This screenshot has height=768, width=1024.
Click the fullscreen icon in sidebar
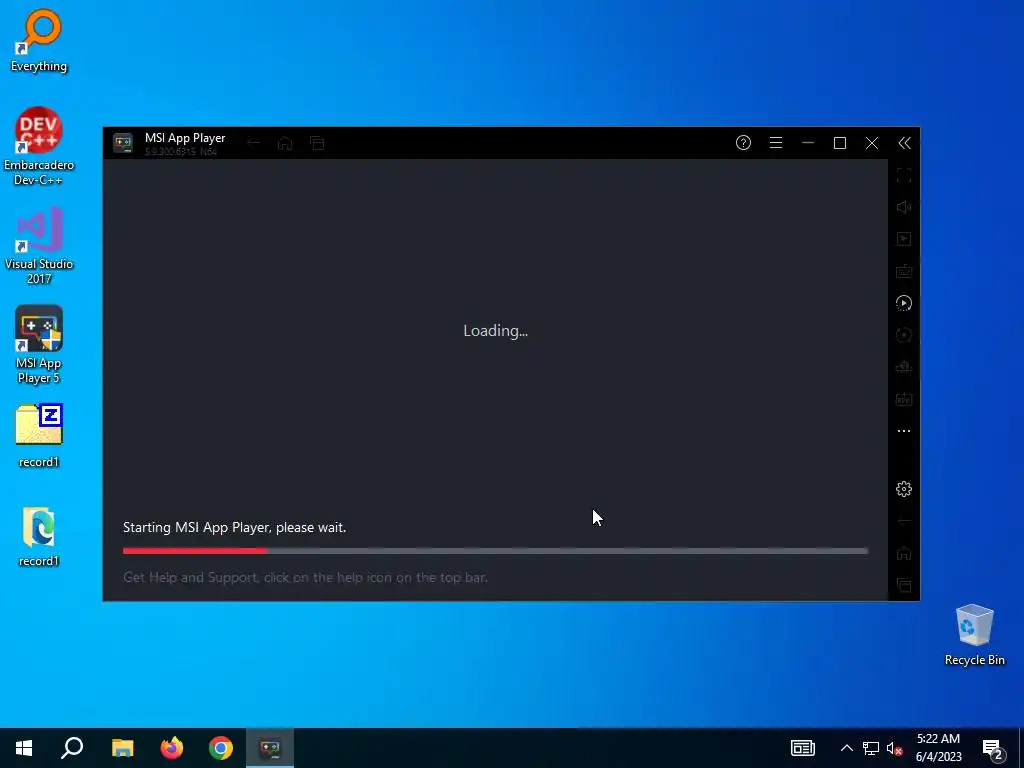pyautogui.click(x=904, y=175)
